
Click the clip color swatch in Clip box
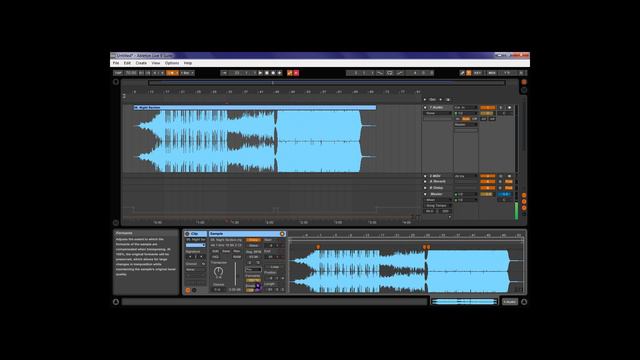coord(196,245)
